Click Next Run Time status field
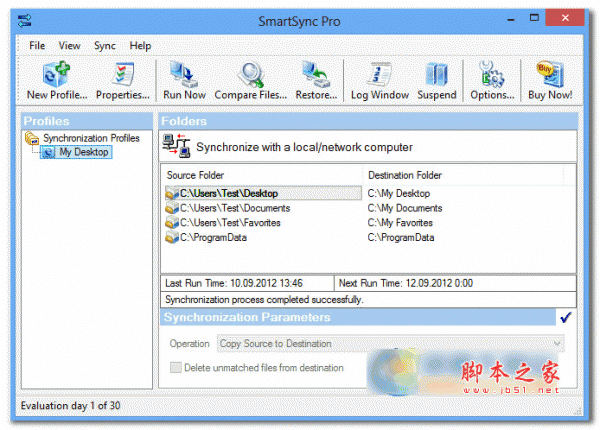The width and height of the screenshot is (600, 430). coord(455,283)
